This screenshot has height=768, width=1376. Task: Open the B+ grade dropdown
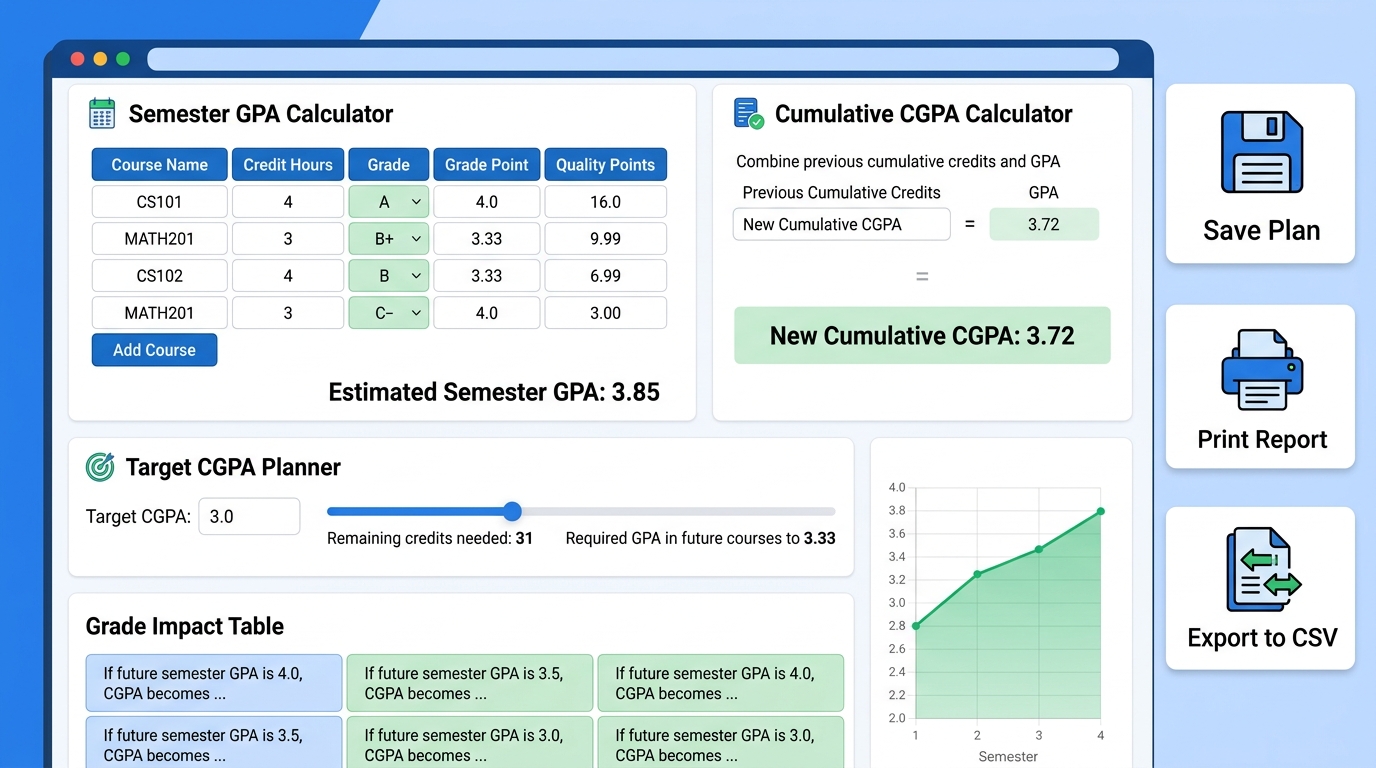coord(389,239)
